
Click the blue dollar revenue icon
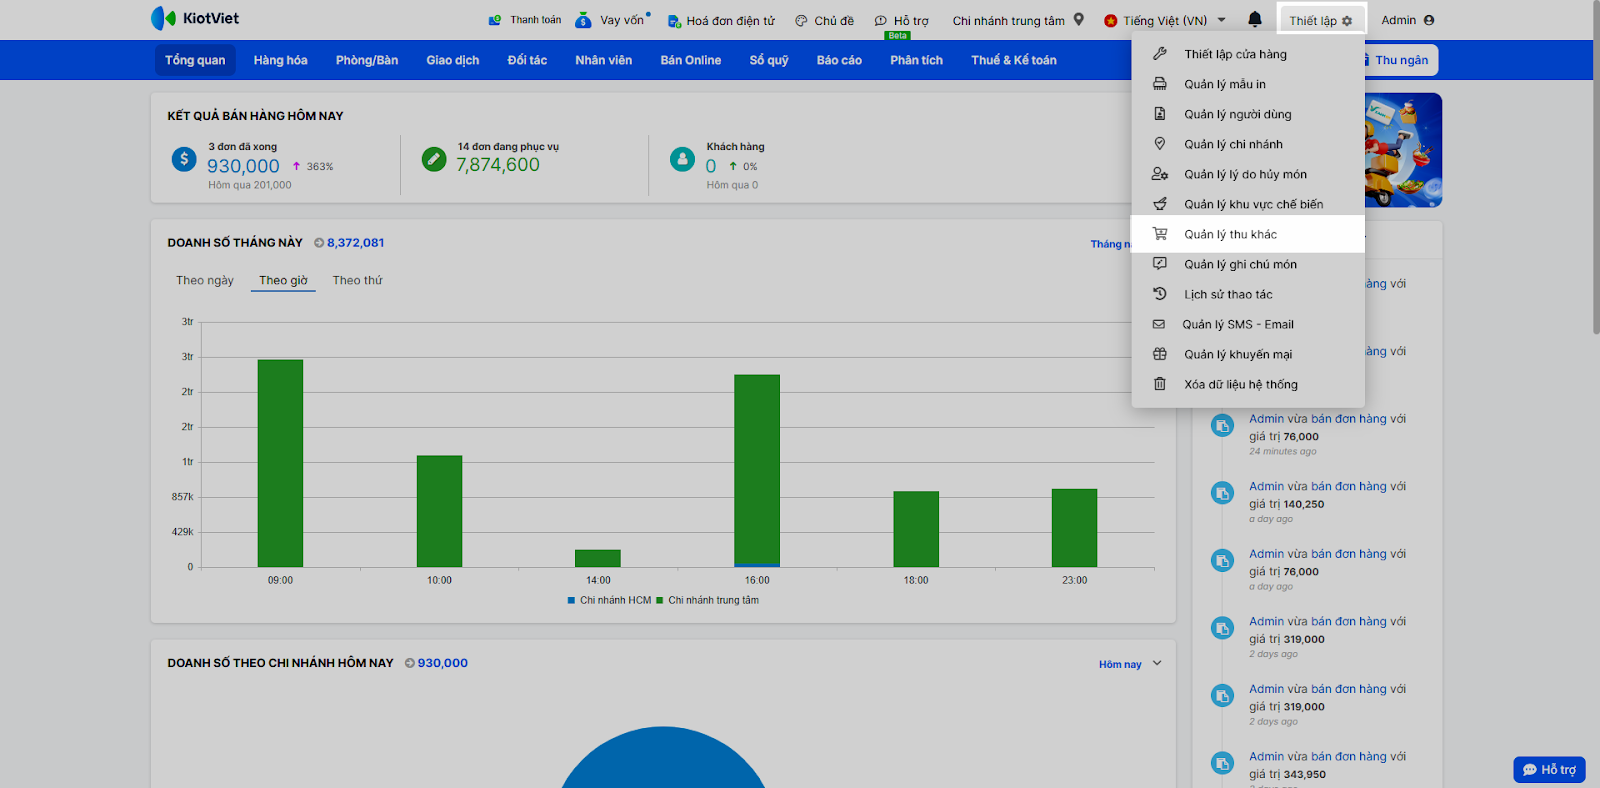pyautogui.click(x=184, y=159)
